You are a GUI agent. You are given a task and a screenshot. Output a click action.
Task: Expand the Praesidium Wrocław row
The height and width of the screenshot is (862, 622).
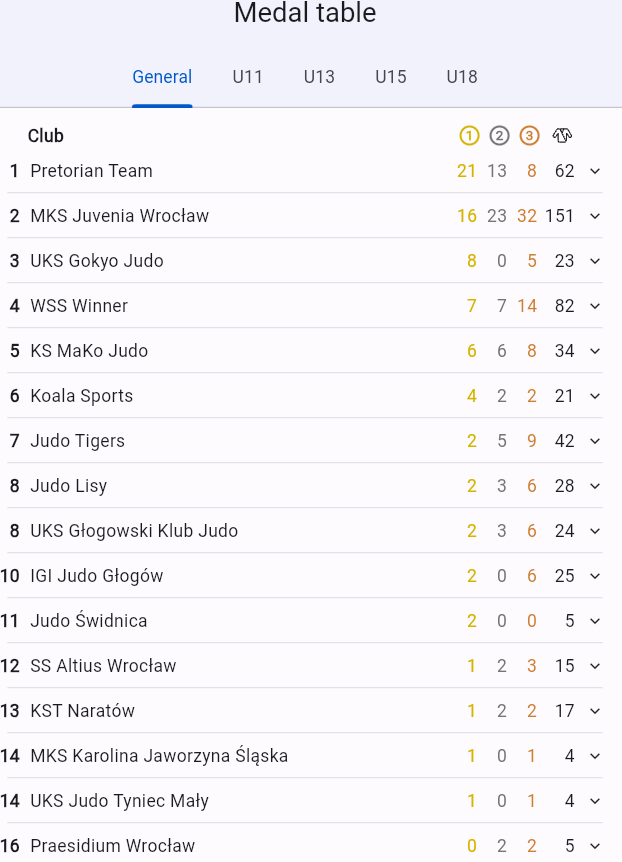pos(595,846)
